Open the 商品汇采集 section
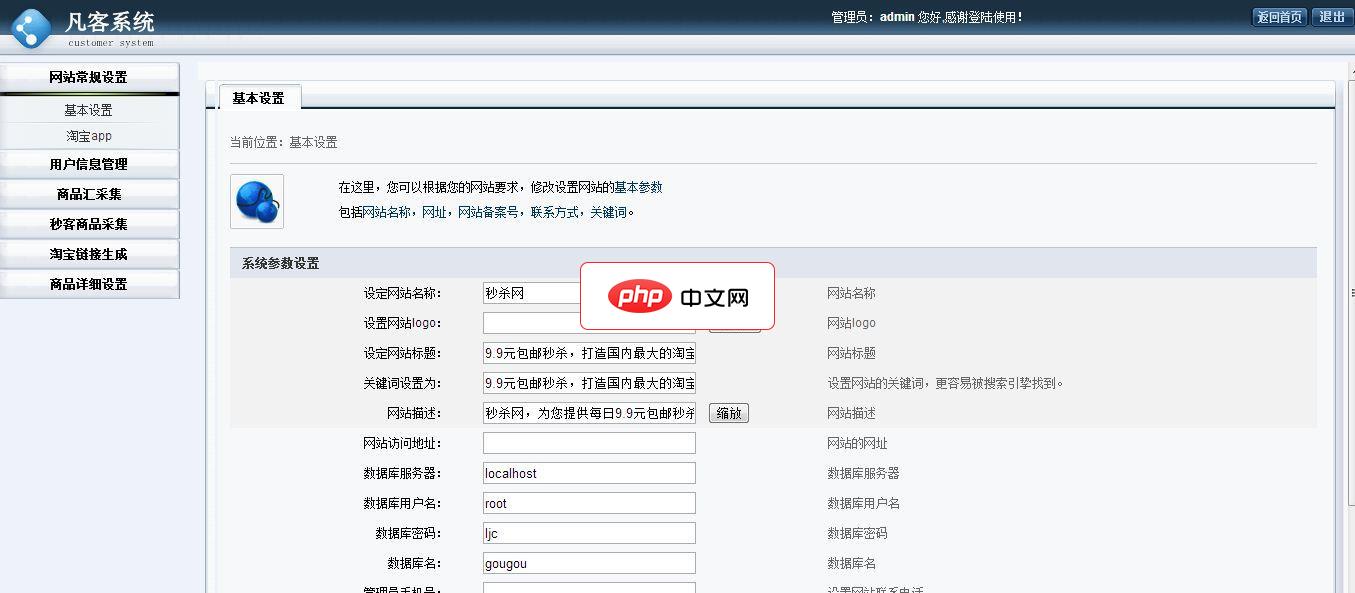1355x593 pixels. pos(90,194)
